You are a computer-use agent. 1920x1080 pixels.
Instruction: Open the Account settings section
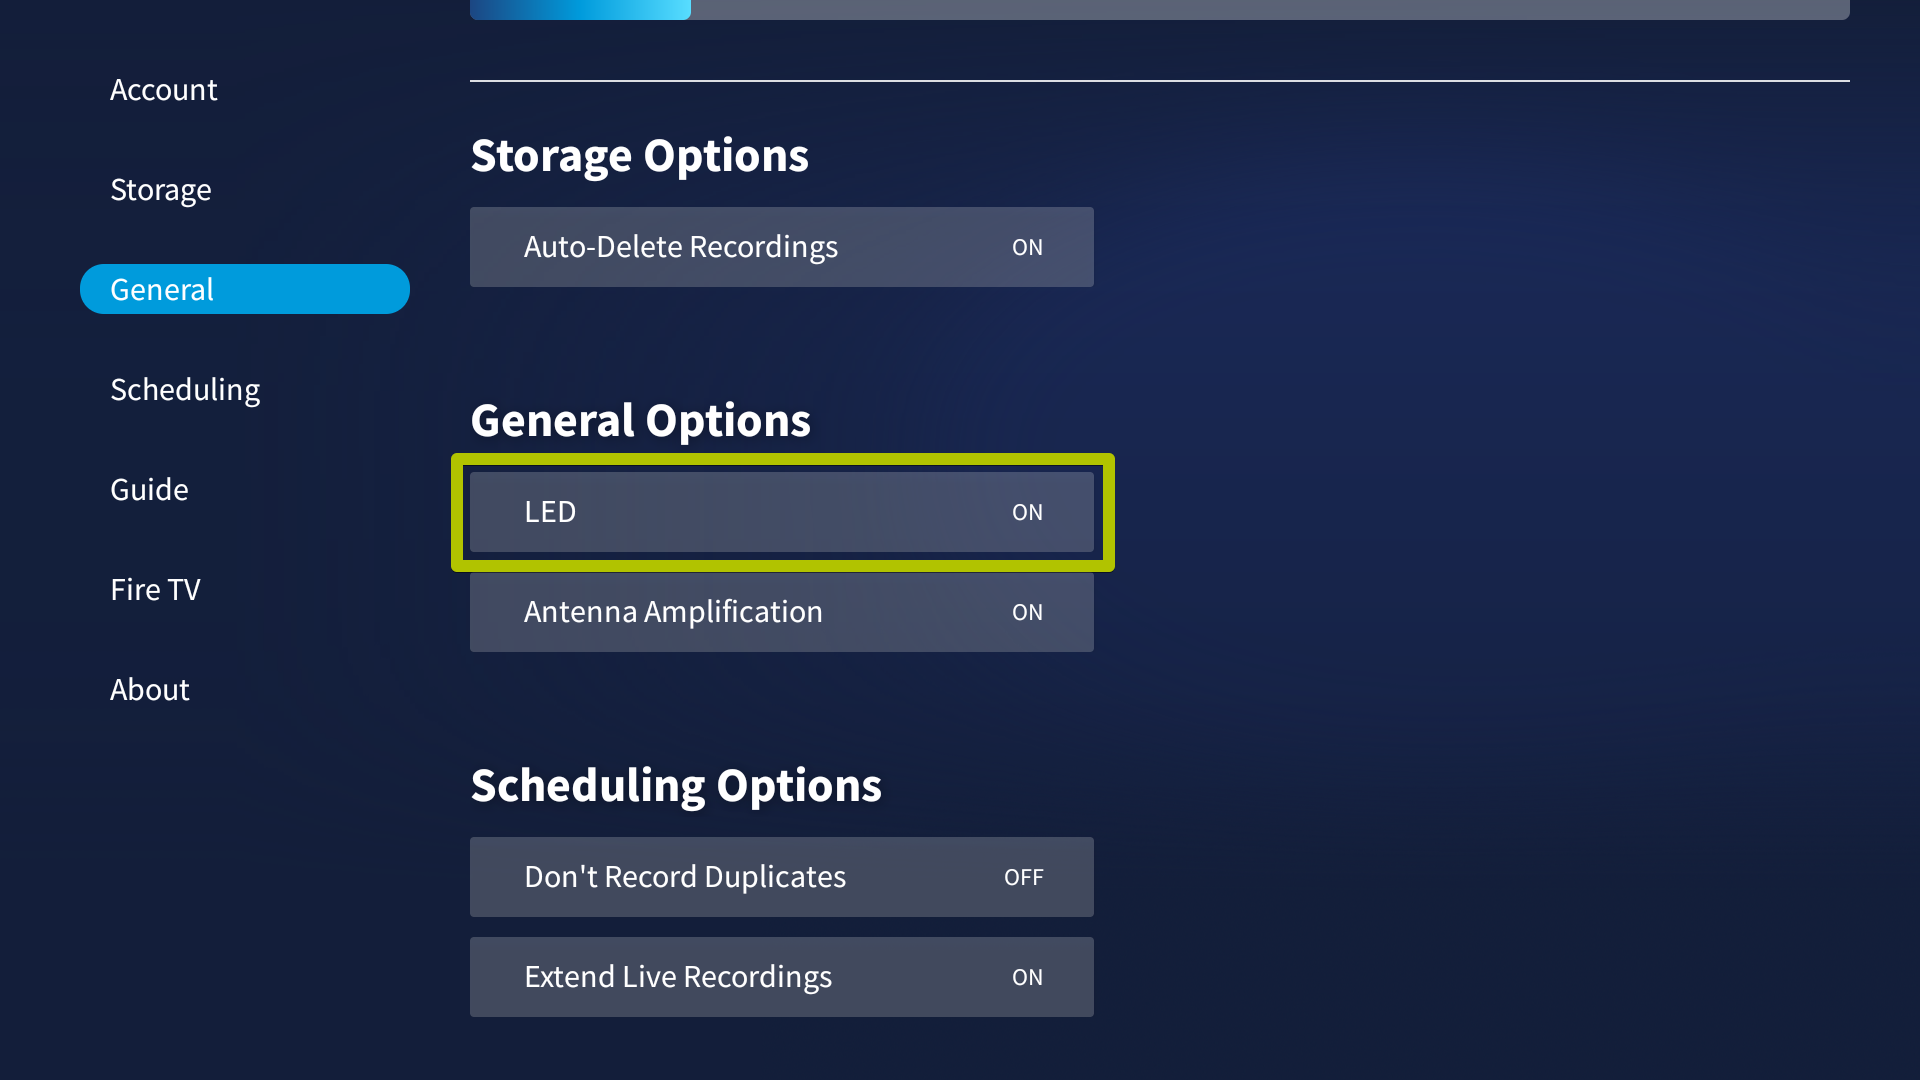point(163,90)
